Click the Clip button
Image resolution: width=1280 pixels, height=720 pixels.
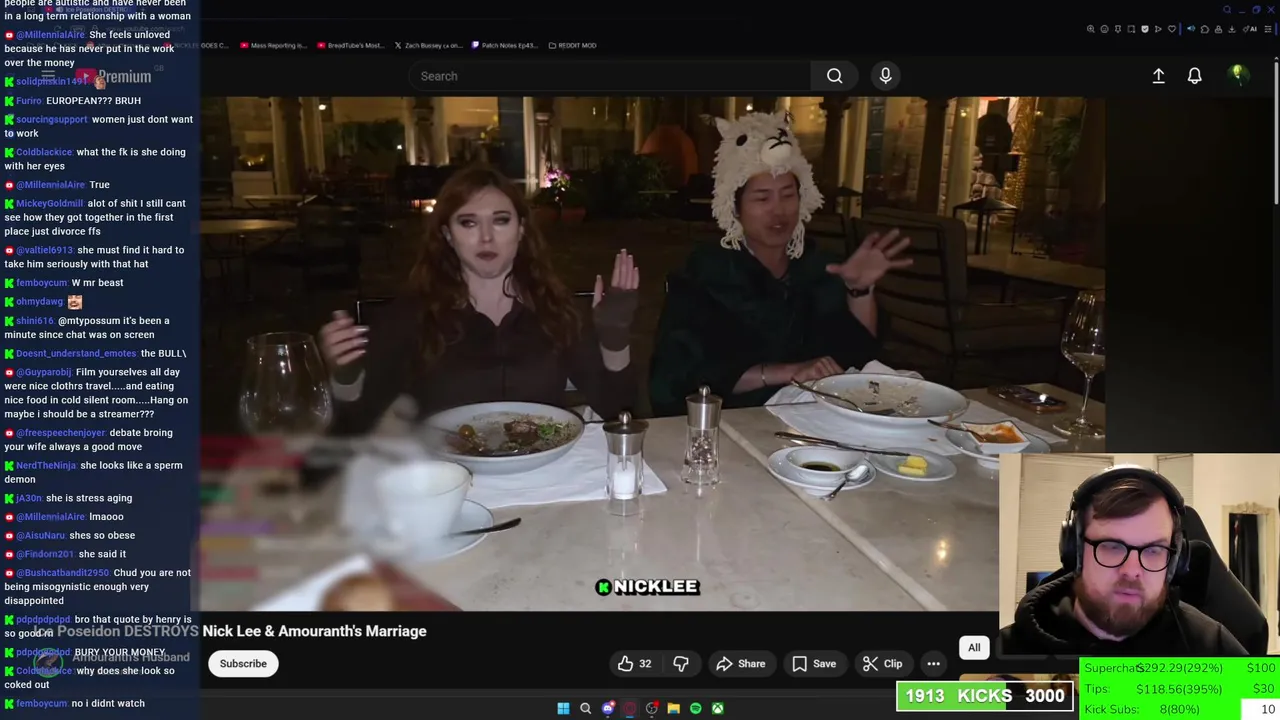(882, 664)
